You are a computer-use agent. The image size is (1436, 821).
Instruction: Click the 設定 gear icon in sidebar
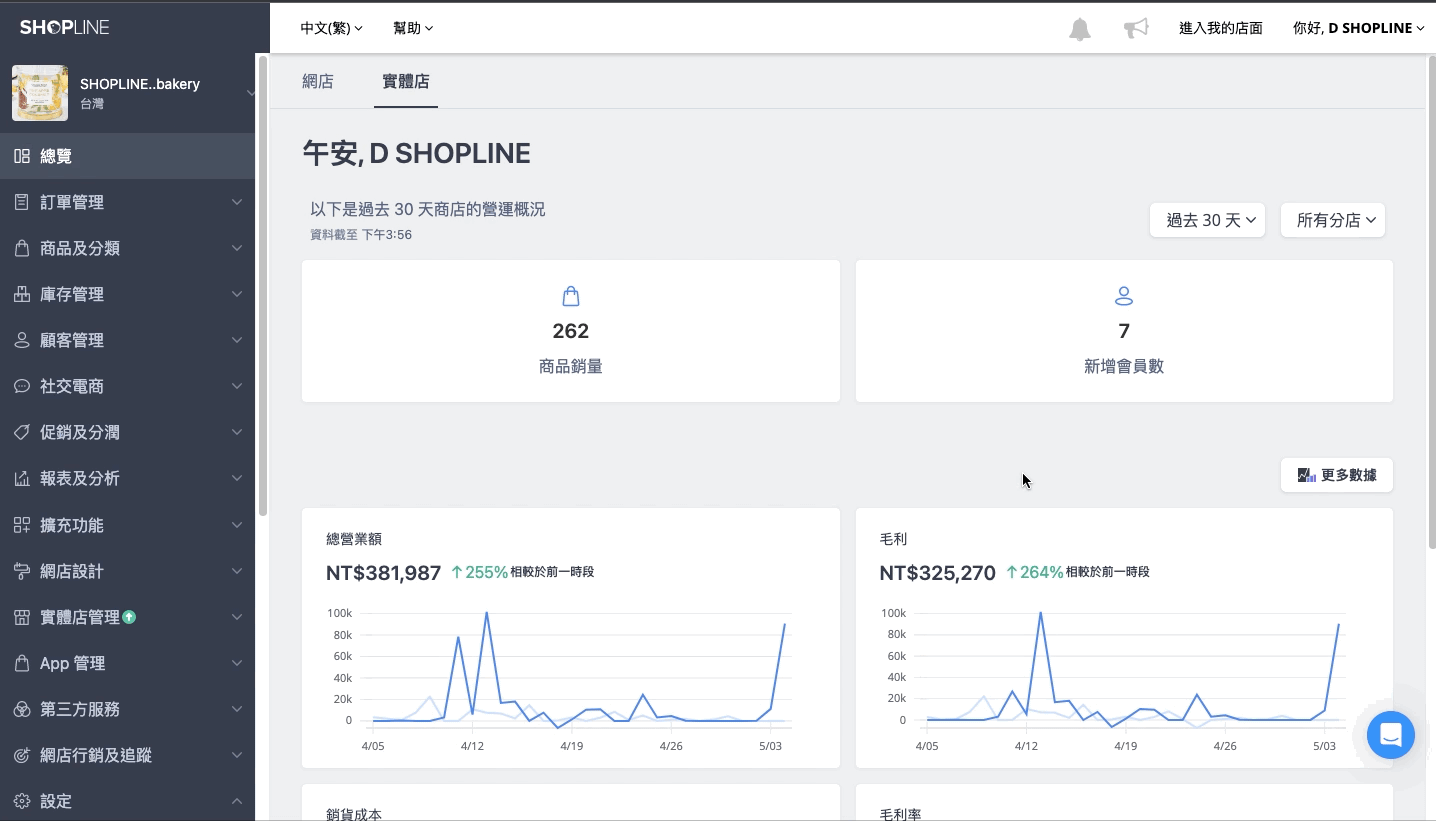coord(22,801)
